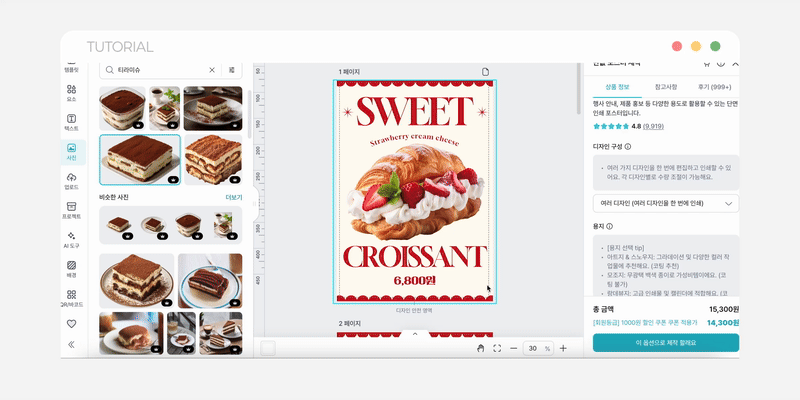The image size is (800, 400).
Task: Click the fit-to-screen icon in bottom bar
Action: tap(497, 348)
